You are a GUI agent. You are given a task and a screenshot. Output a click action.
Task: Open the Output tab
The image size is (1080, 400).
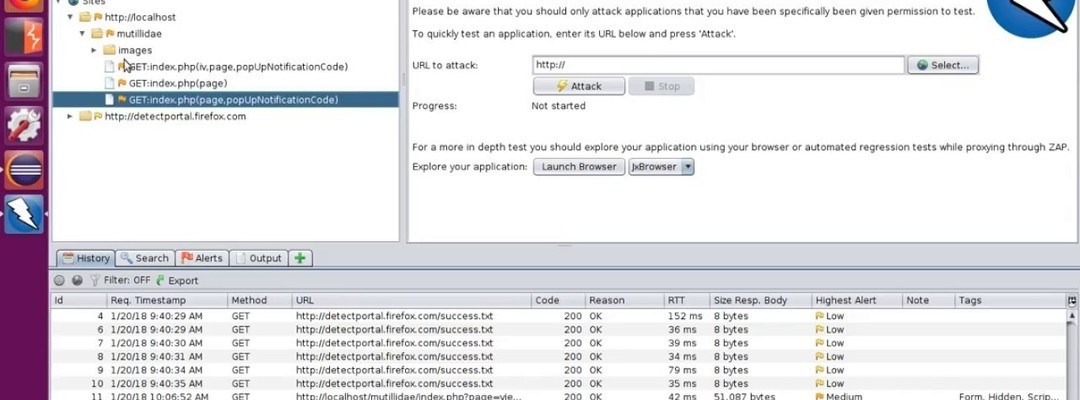coord(258,258)
